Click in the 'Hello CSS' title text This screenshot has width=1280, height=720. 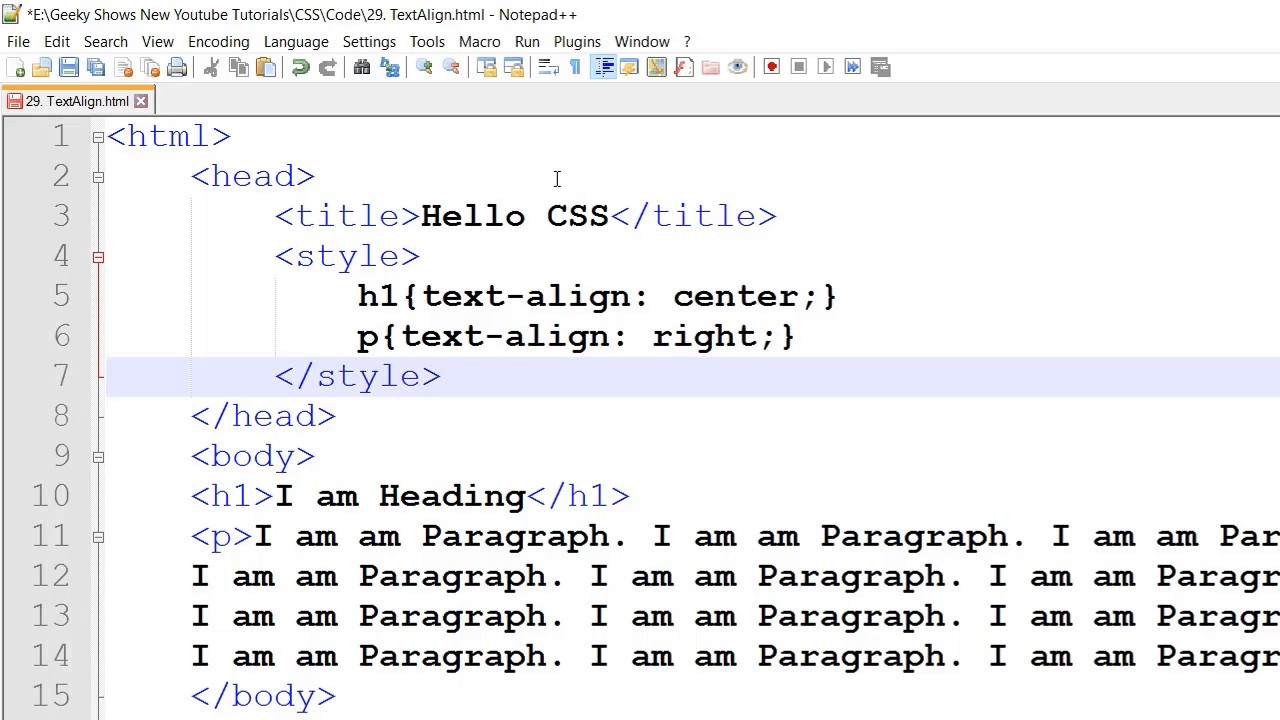pyautogui.click(x=515, y=216)
